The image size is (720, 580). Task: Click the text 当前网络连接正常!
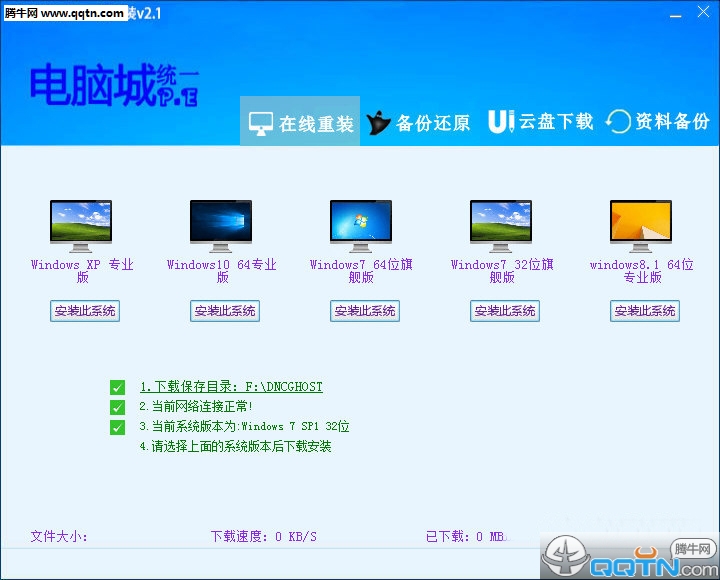(x=196, y=406)
